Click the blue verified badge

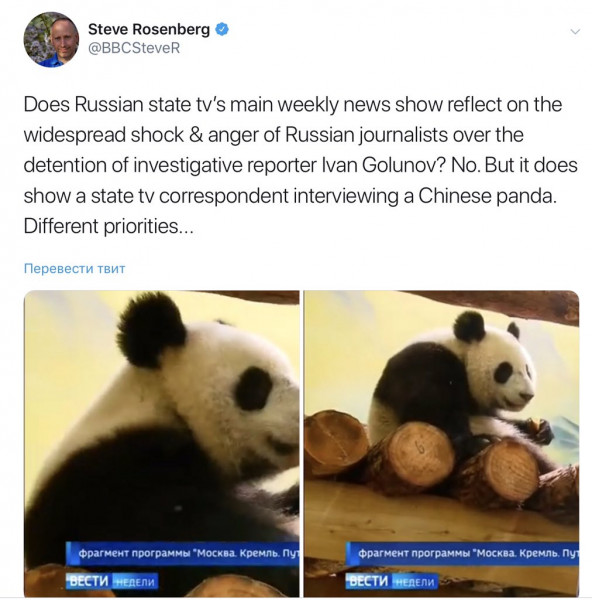click(222, 29)
